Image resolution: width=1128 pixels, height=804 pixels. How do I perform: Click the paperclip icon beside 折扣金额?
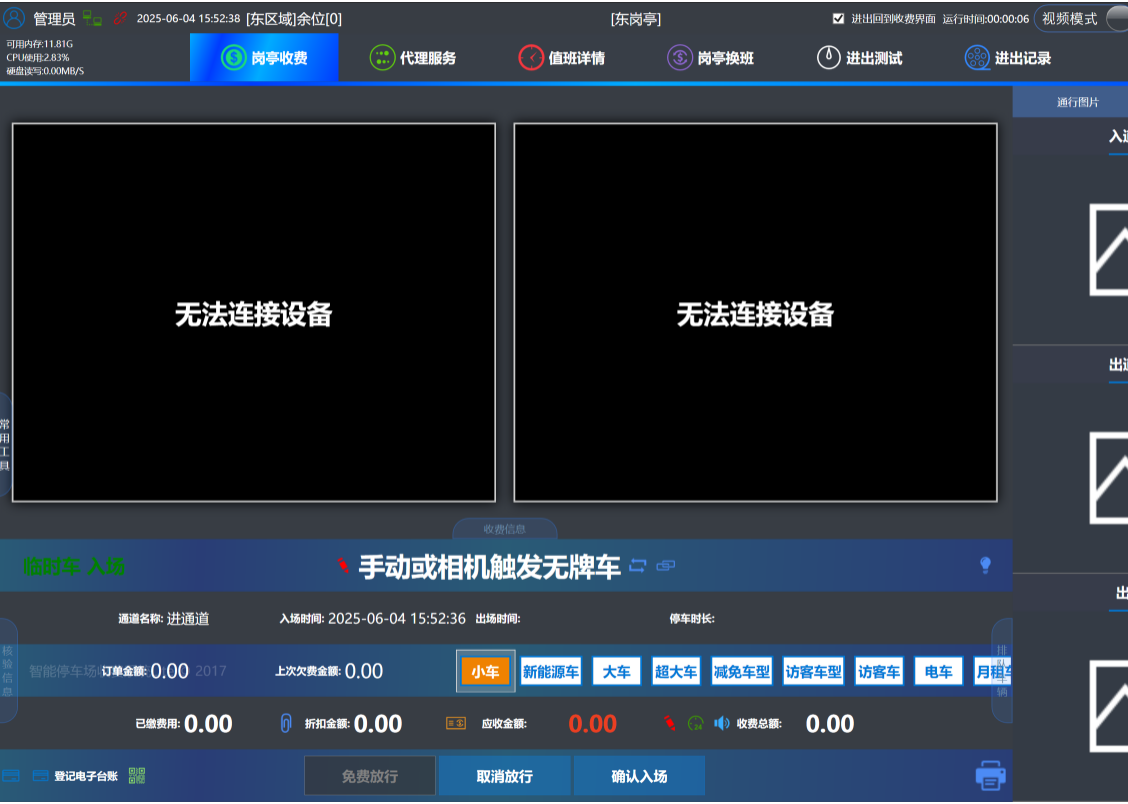coord(286,723)
